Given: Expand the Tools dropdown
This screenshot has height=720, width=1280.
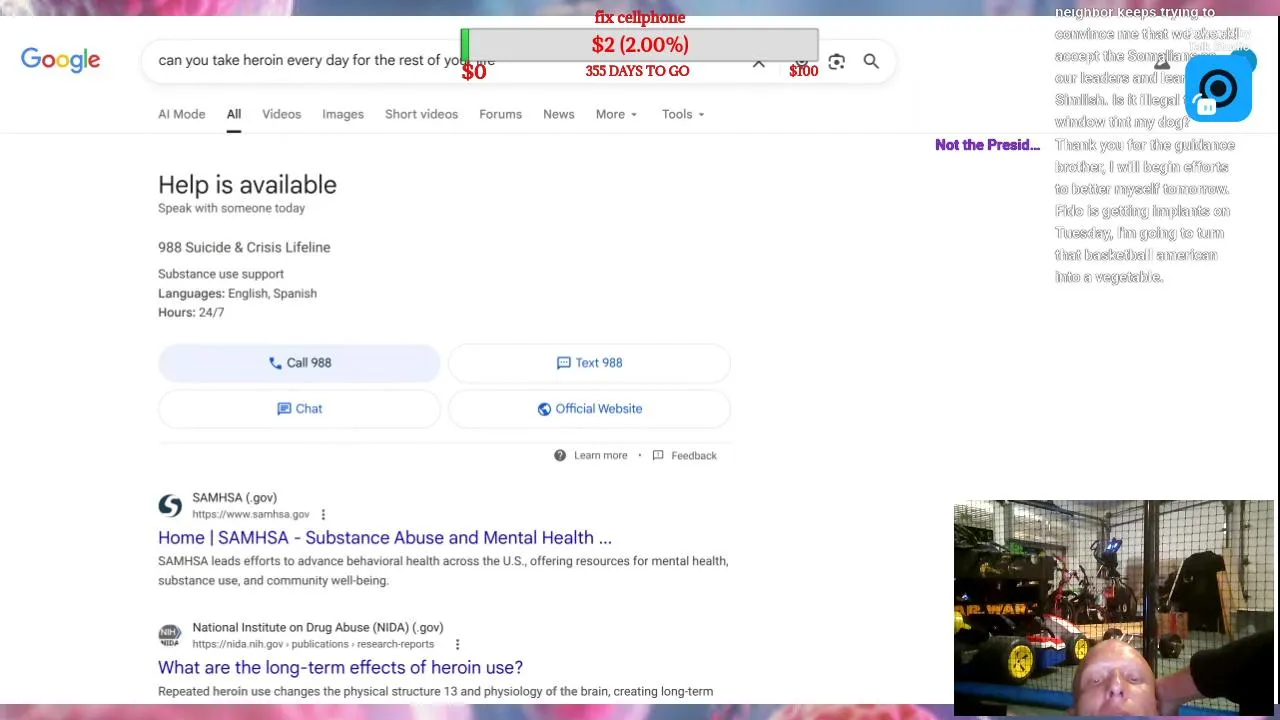Looking at the screenshot, I should [683, 114].
